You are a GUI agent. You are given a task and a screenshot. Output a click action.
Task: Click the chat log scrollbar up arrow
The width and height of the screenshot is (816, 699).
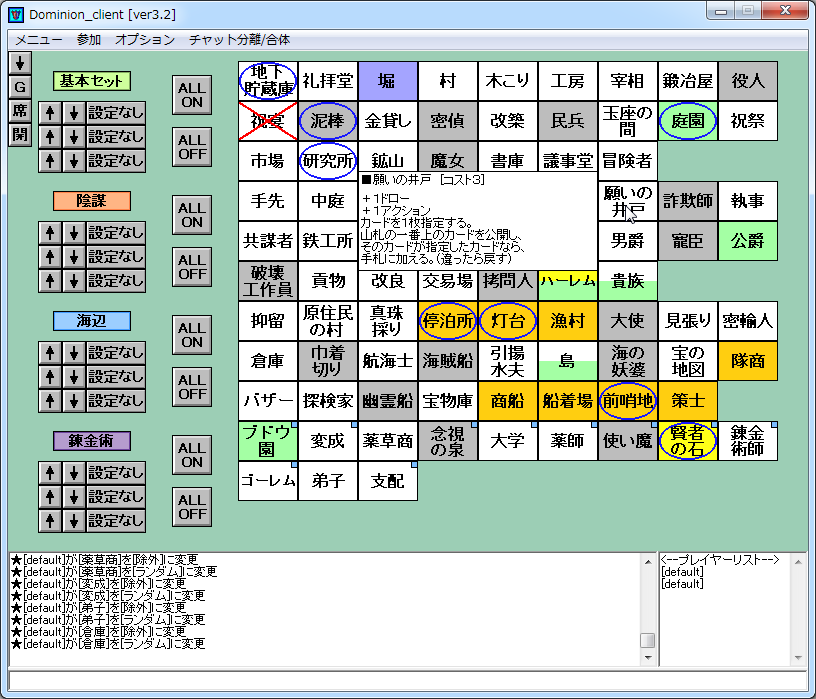pos(648,561)
